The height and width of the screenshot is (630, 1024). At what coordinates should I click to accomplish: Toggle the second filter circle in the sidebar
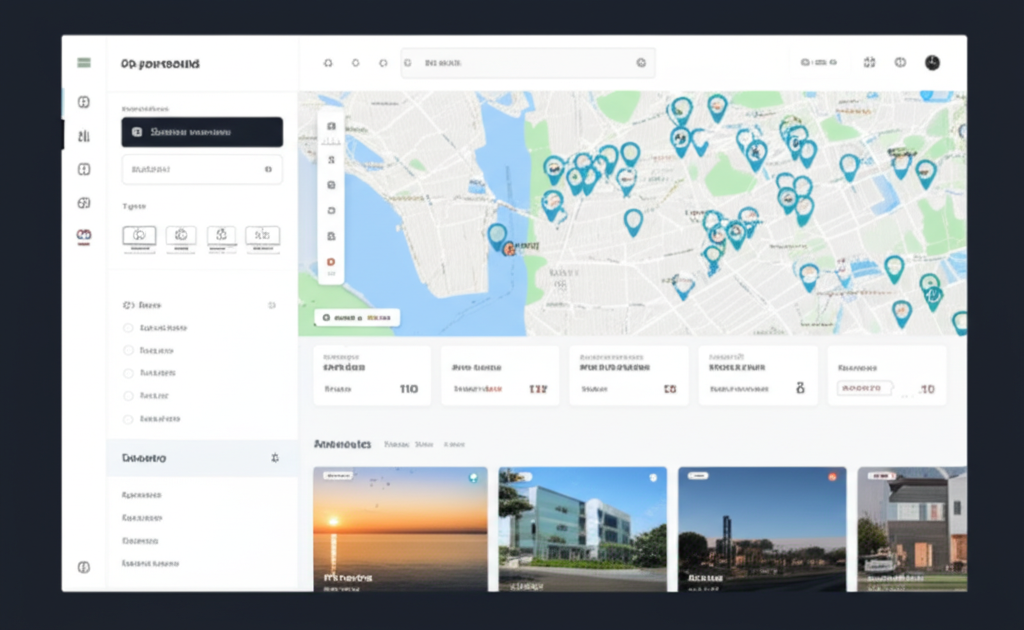(x=130, y=350)
